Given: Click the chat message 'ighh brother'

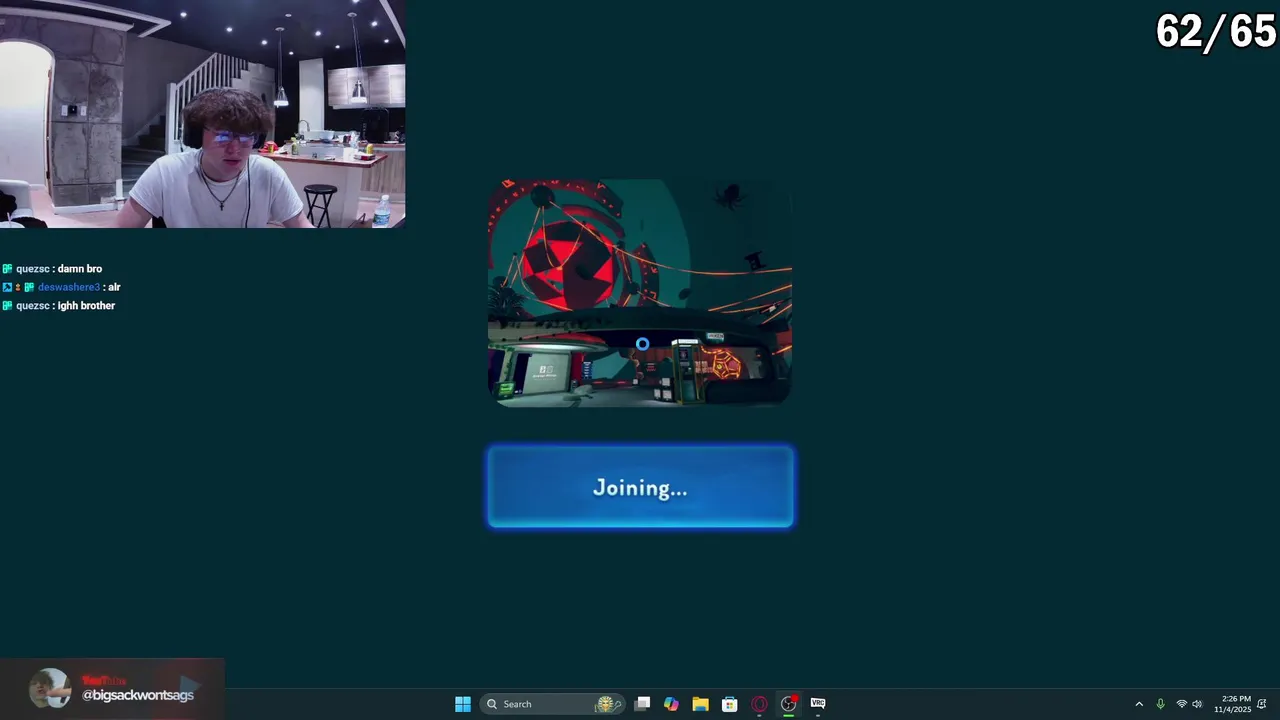Looking at the screenshot, I should 86,306.
